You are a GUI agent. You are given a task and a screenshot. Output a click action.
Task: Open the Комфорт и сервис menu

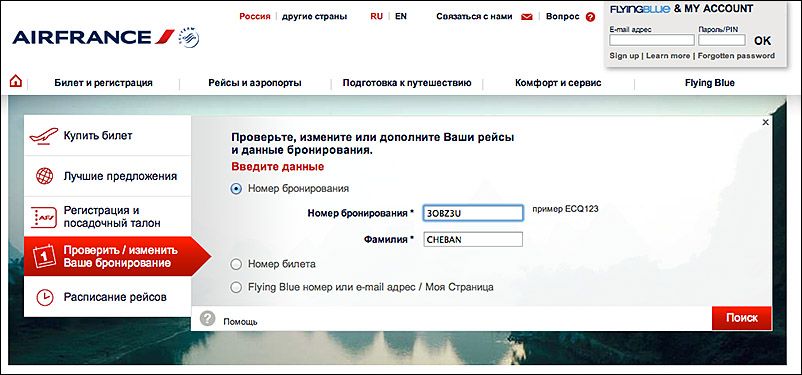558,83
